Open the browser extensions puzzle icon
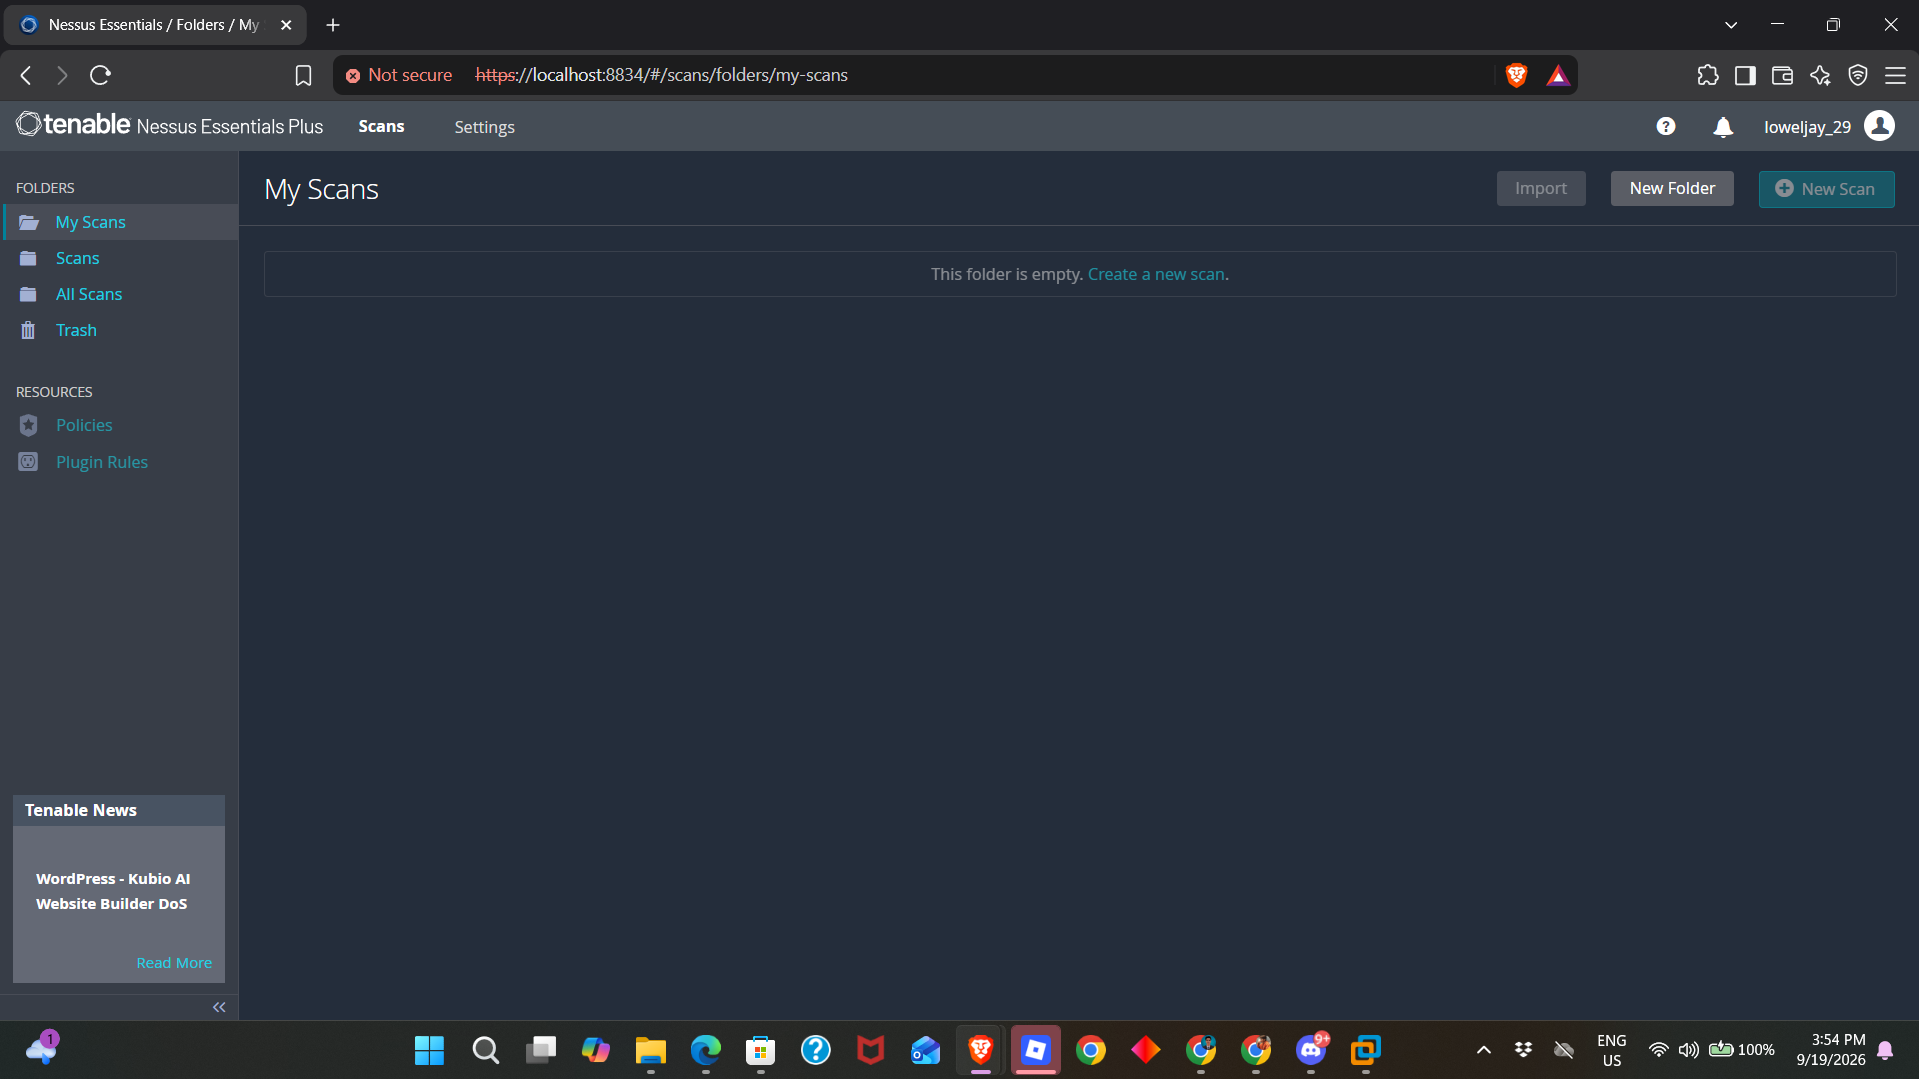The height and width of the screenshot is (1079, 1919). (x=1708, y=75)
